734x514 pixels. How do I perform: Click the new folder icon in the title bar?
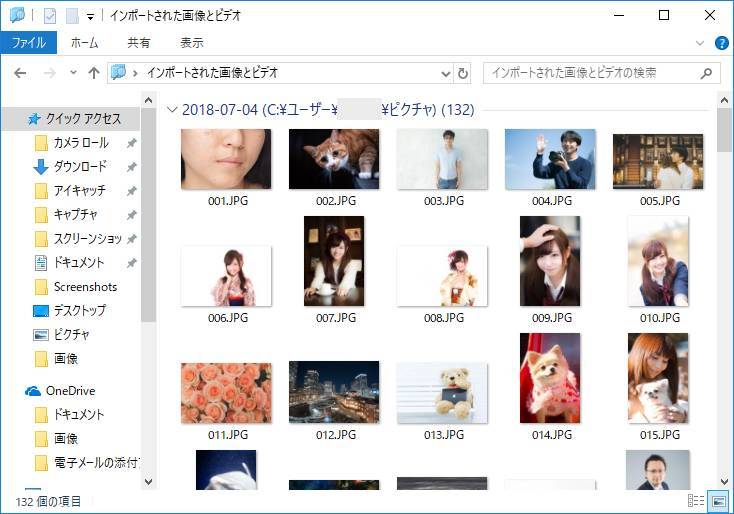(x=72, y=16)
